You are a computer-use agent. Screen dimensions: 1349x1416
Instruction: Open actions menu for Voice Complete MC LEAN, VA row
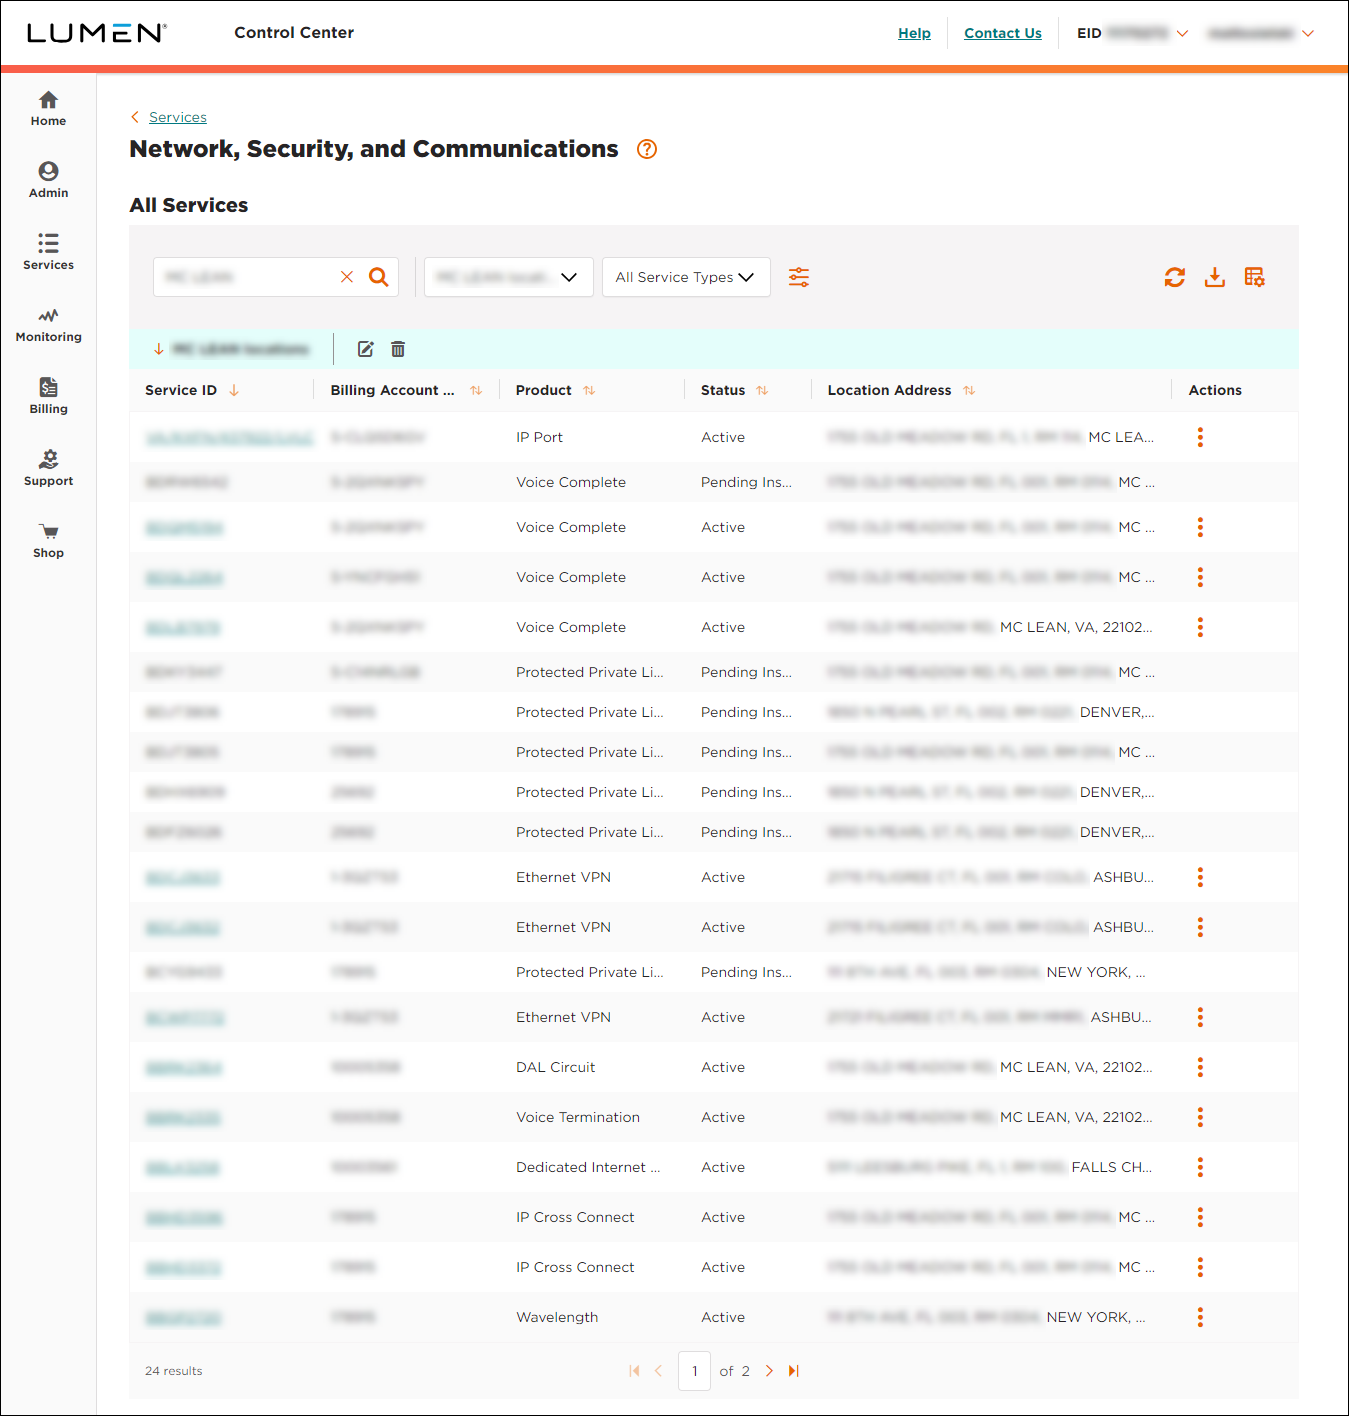point(1200,627)
